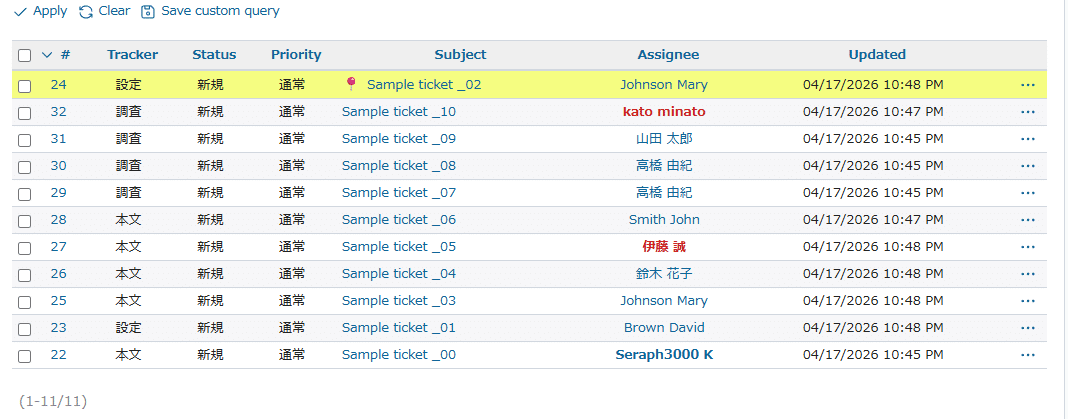The width and height of the screenshot is (1068, 419).
Task: Open assignee Smith John profile link
Action: point(664,220)
